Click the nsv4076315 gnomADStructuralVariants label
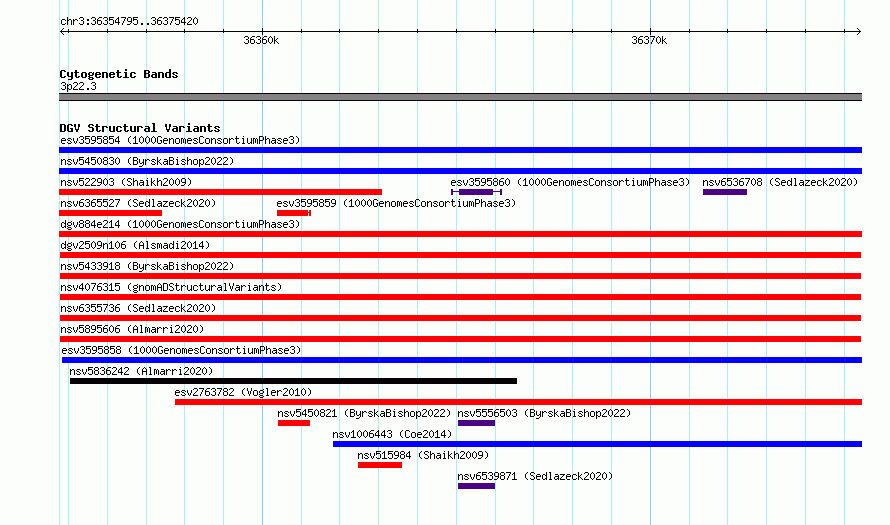This screenshot has height=525, width=890. 171,287
